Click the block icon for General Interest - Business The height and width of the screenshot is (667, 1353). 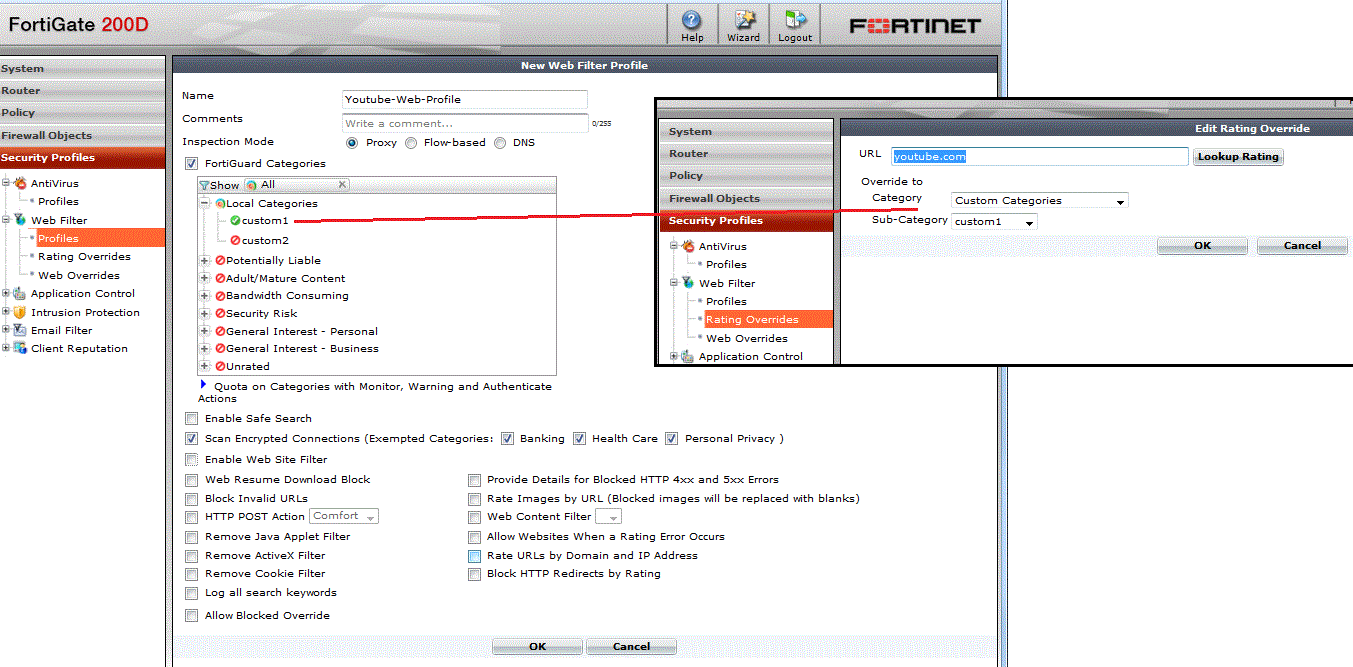pyautogui.click(x=219, y=349)
